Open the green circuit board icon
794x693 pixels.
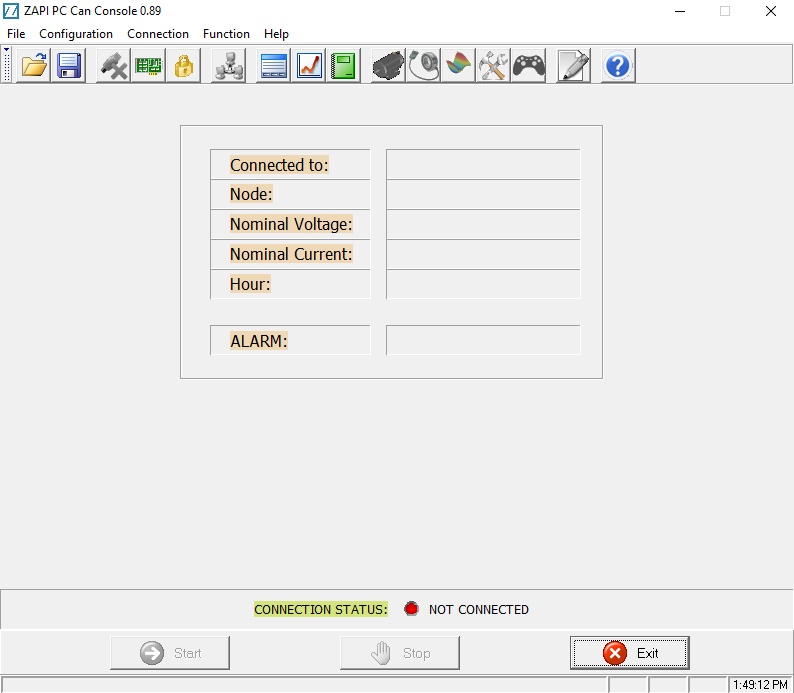click(x=148, y=65)
